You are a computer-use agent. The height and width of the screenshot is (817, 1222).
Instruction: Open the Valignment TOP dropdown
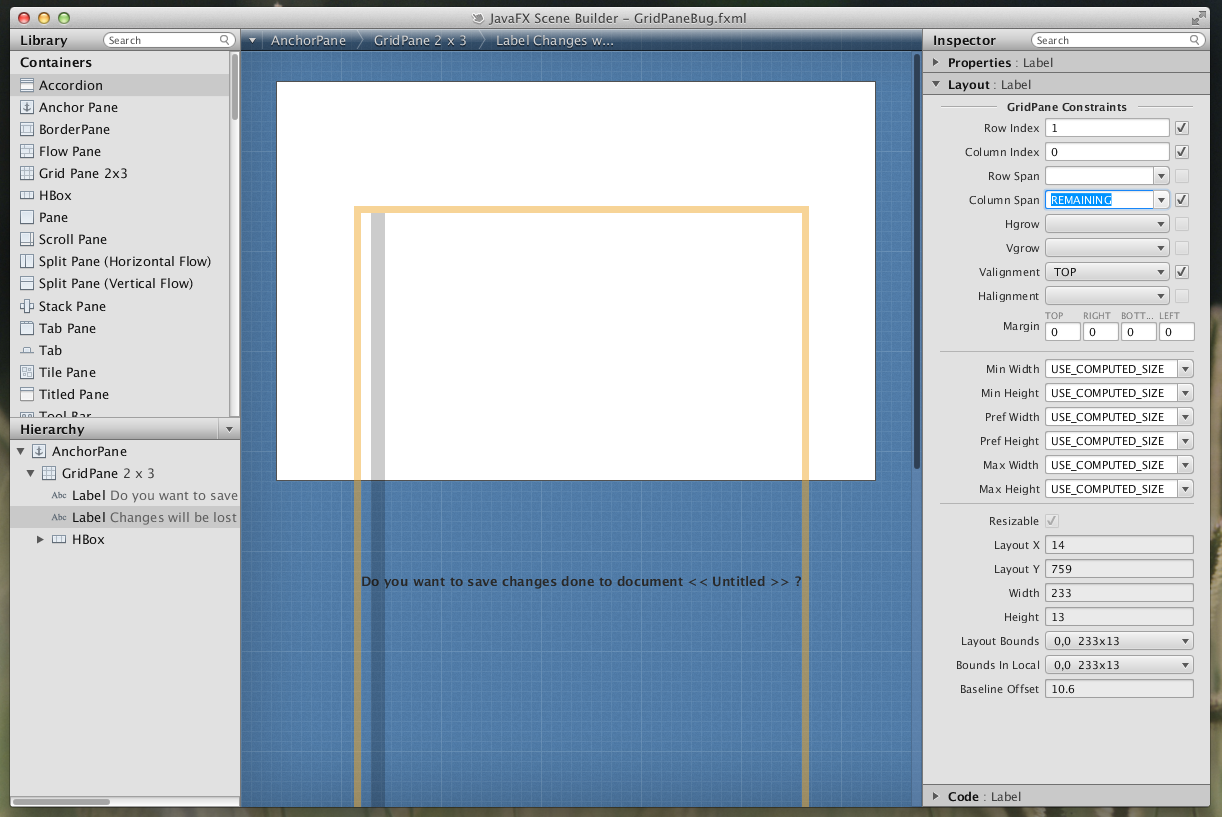[1107, 272]
